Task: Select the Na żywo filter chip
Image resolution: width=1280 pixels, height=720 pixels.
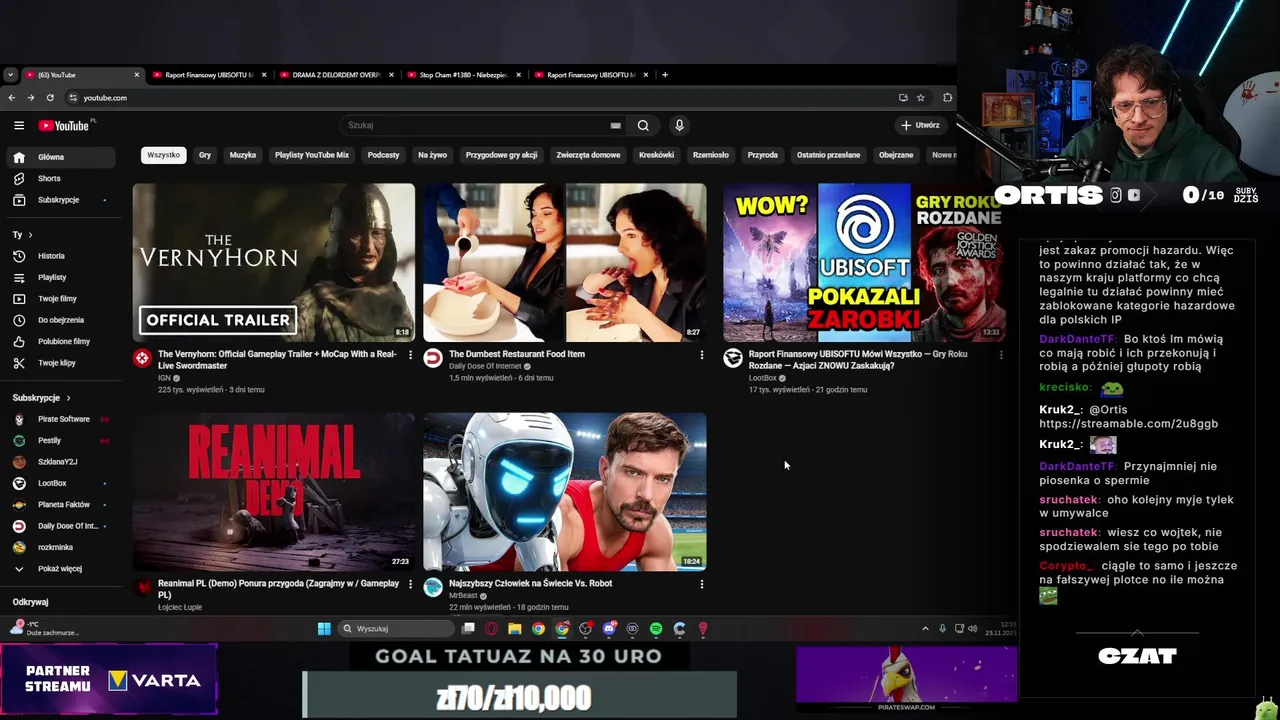Action: (432, 155)
